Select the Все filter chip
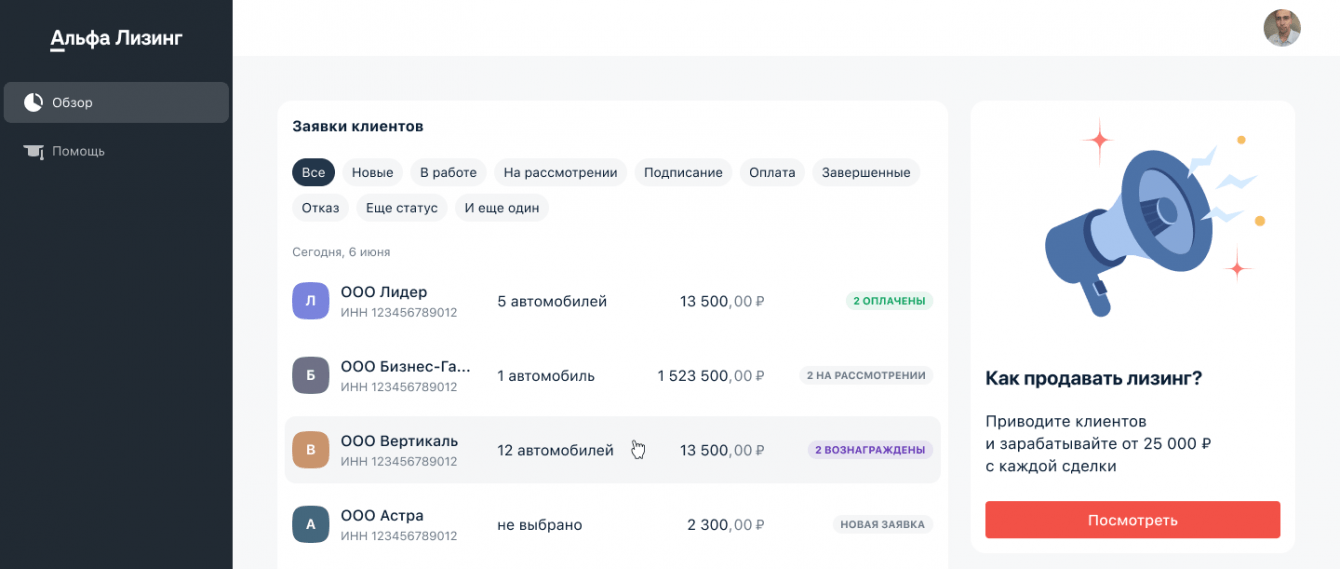This screenshot has height=569, width=1340. pyautogui.click(x=313, y=172)
